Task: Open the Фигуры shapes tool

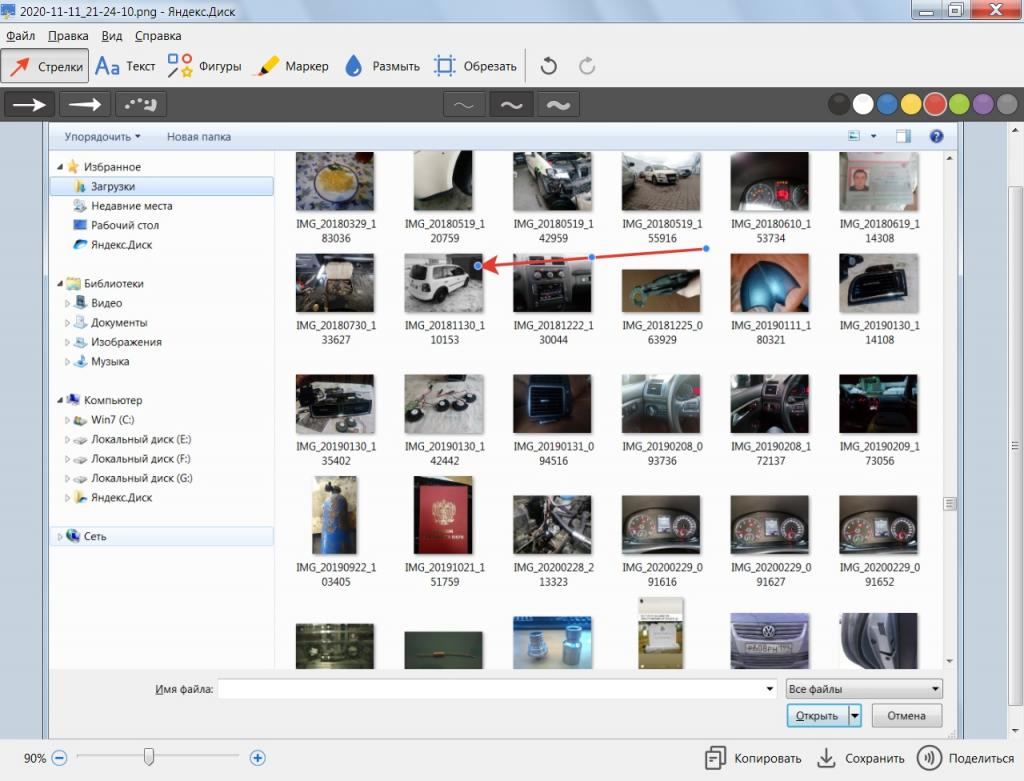Action: pyautogui.click(x=204, y=66)
